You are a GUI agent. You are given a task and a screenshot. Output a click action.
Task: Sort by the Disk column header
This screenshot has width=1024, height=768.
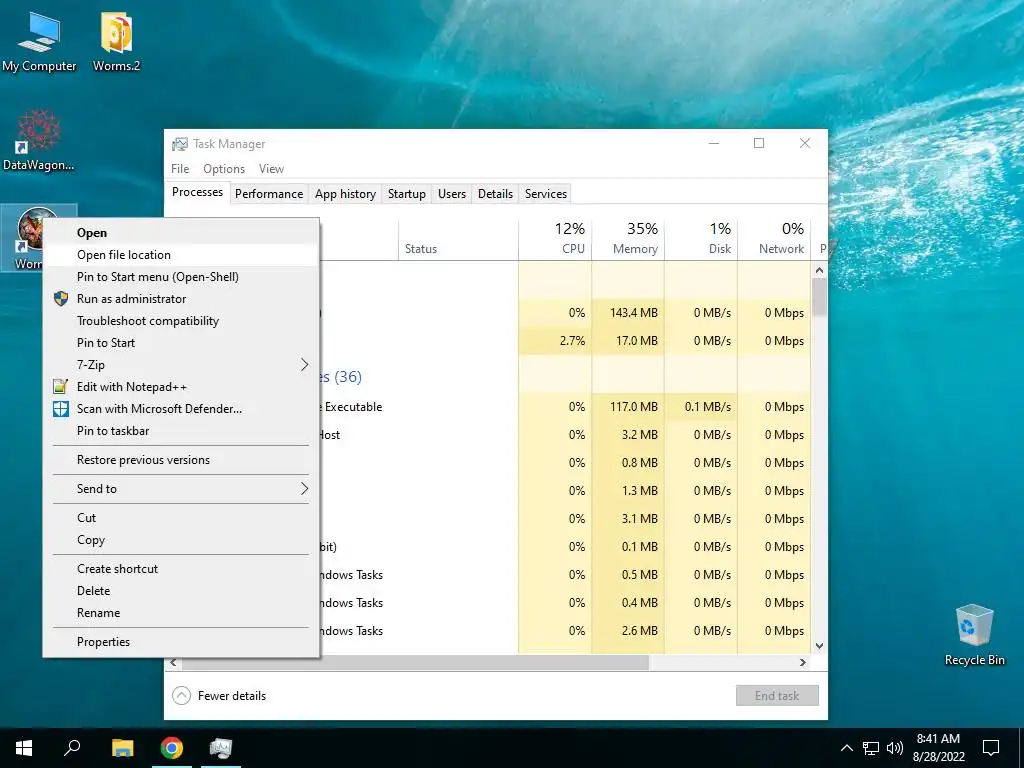click(701, 239)
